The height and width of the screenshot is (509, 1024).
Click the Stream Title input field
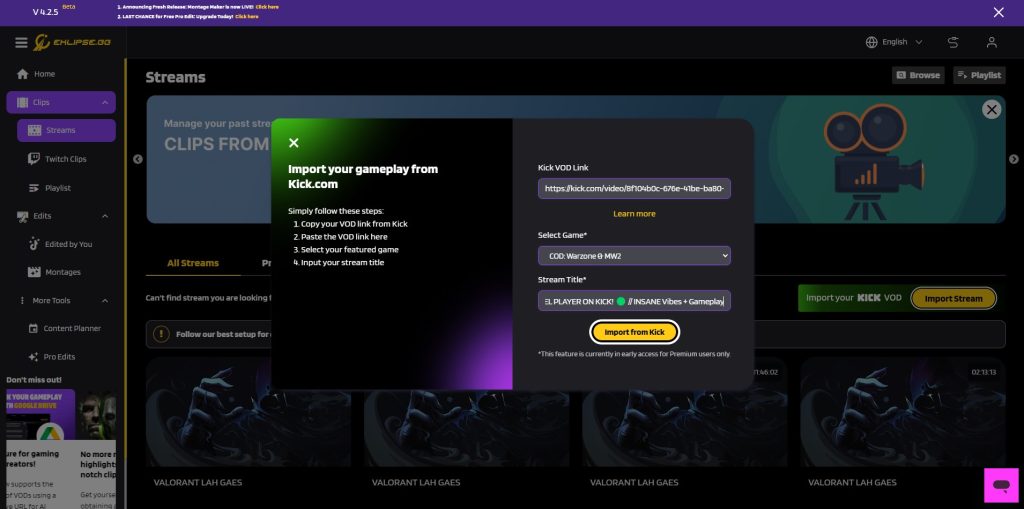(634, 301)
